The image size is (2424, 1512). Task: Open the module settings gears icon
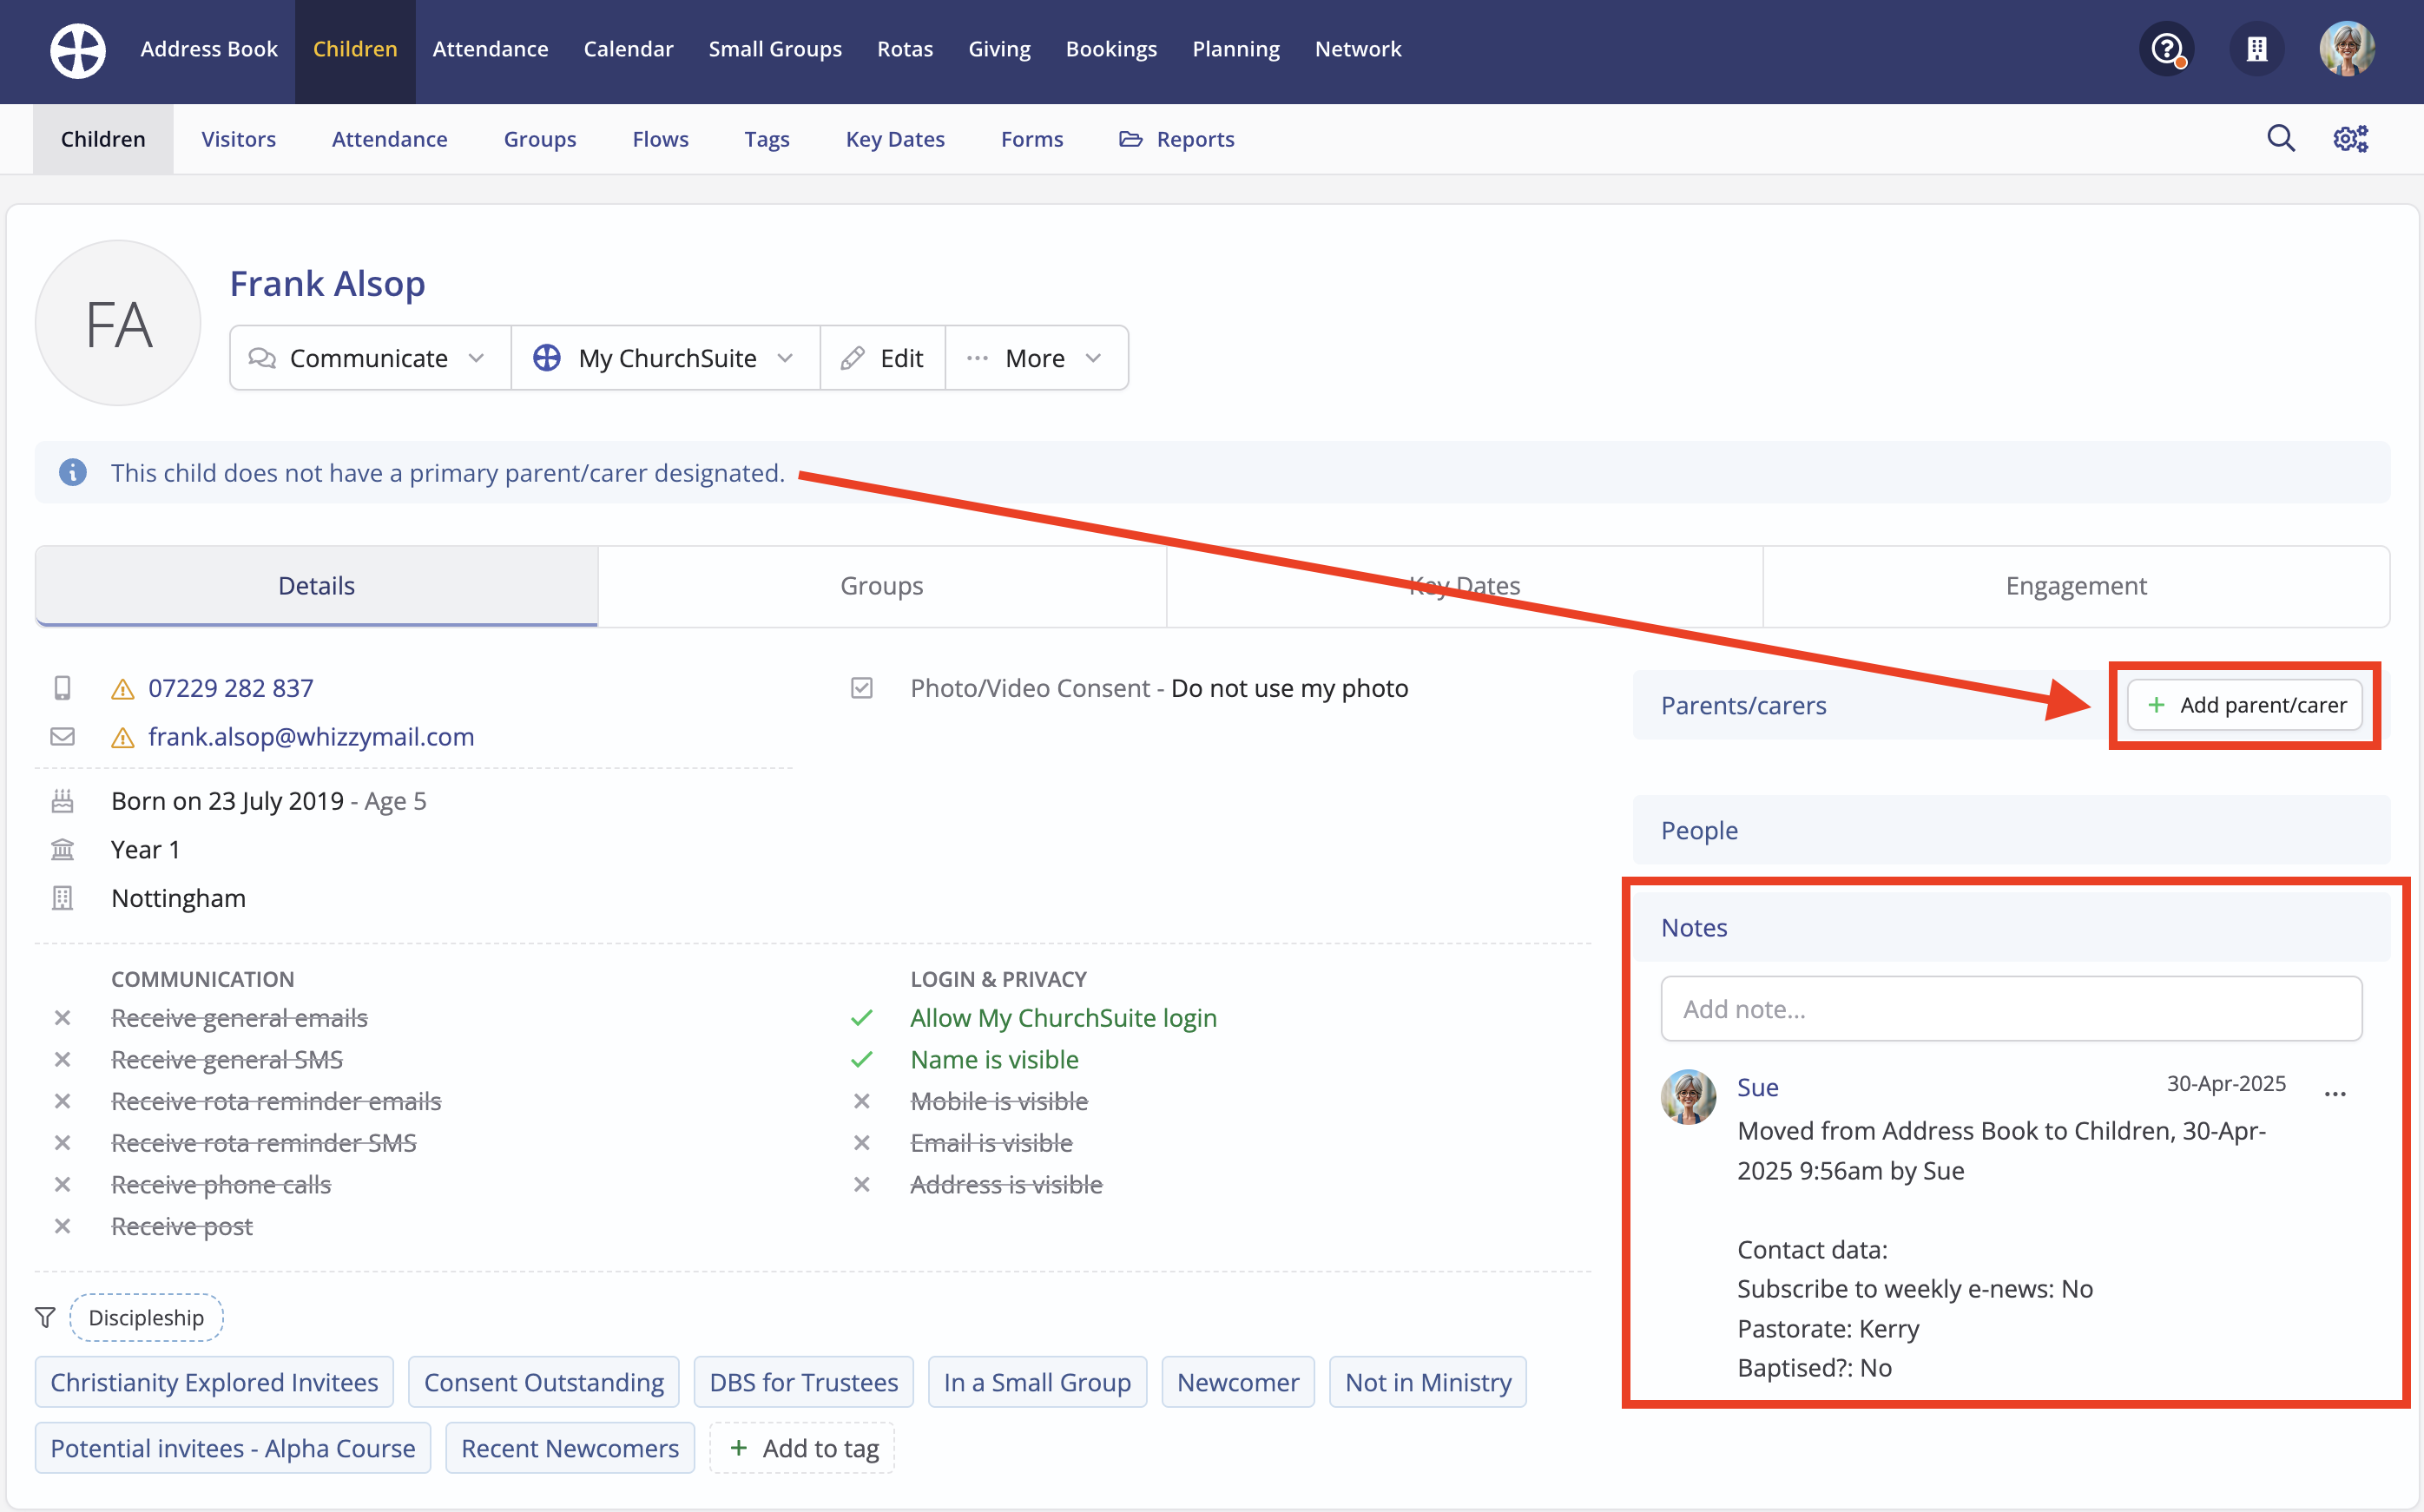2350,138
